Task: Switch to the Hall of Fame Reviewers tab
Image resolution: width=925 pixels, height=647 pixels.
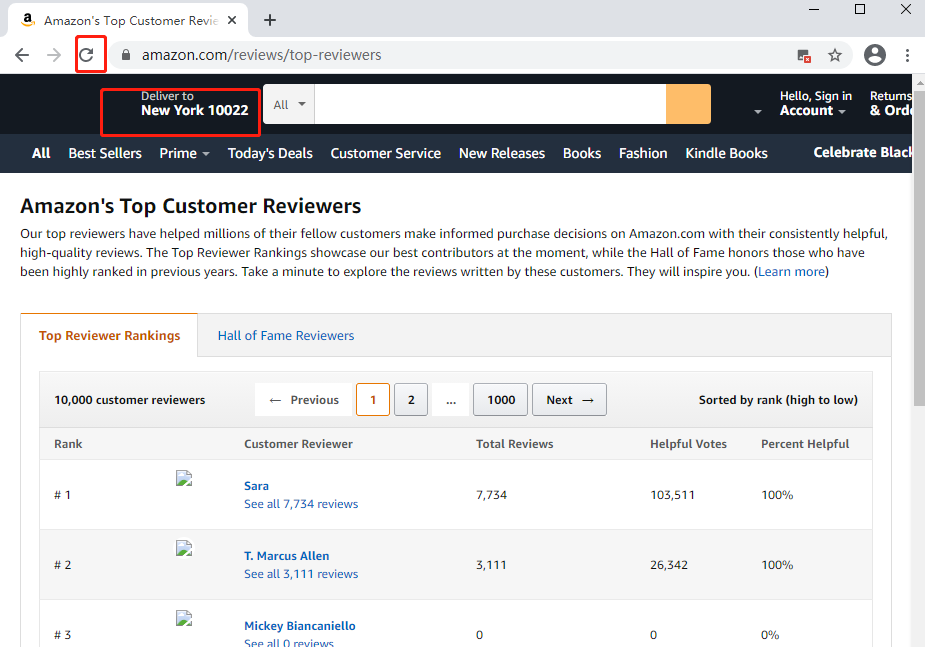Action: pyautogui.click(x=286, y=335)
